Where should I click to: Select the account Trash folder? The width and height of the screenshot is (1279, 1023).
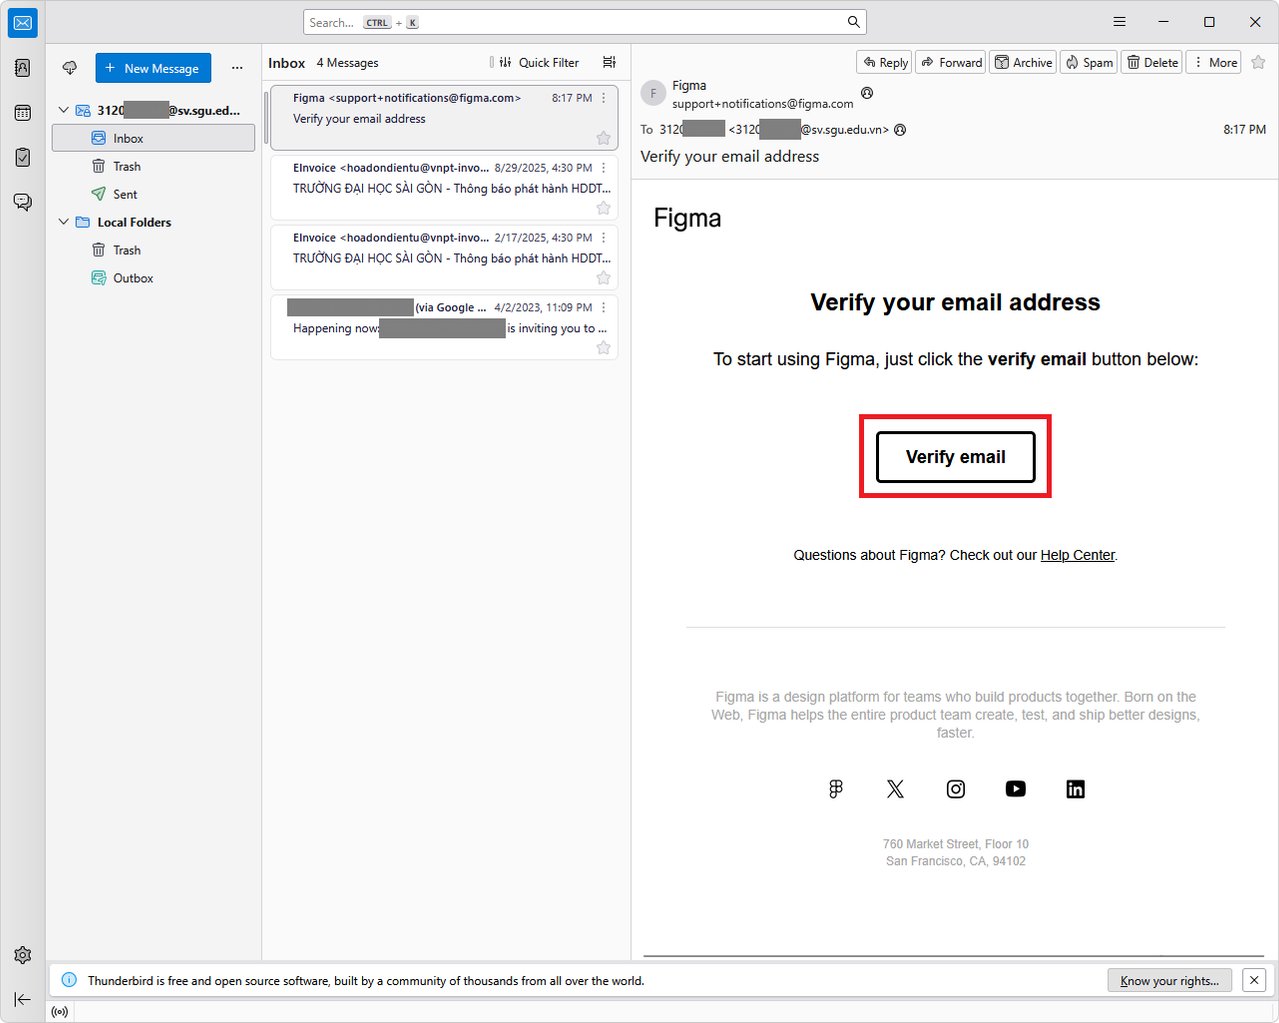tap(153, 166)
